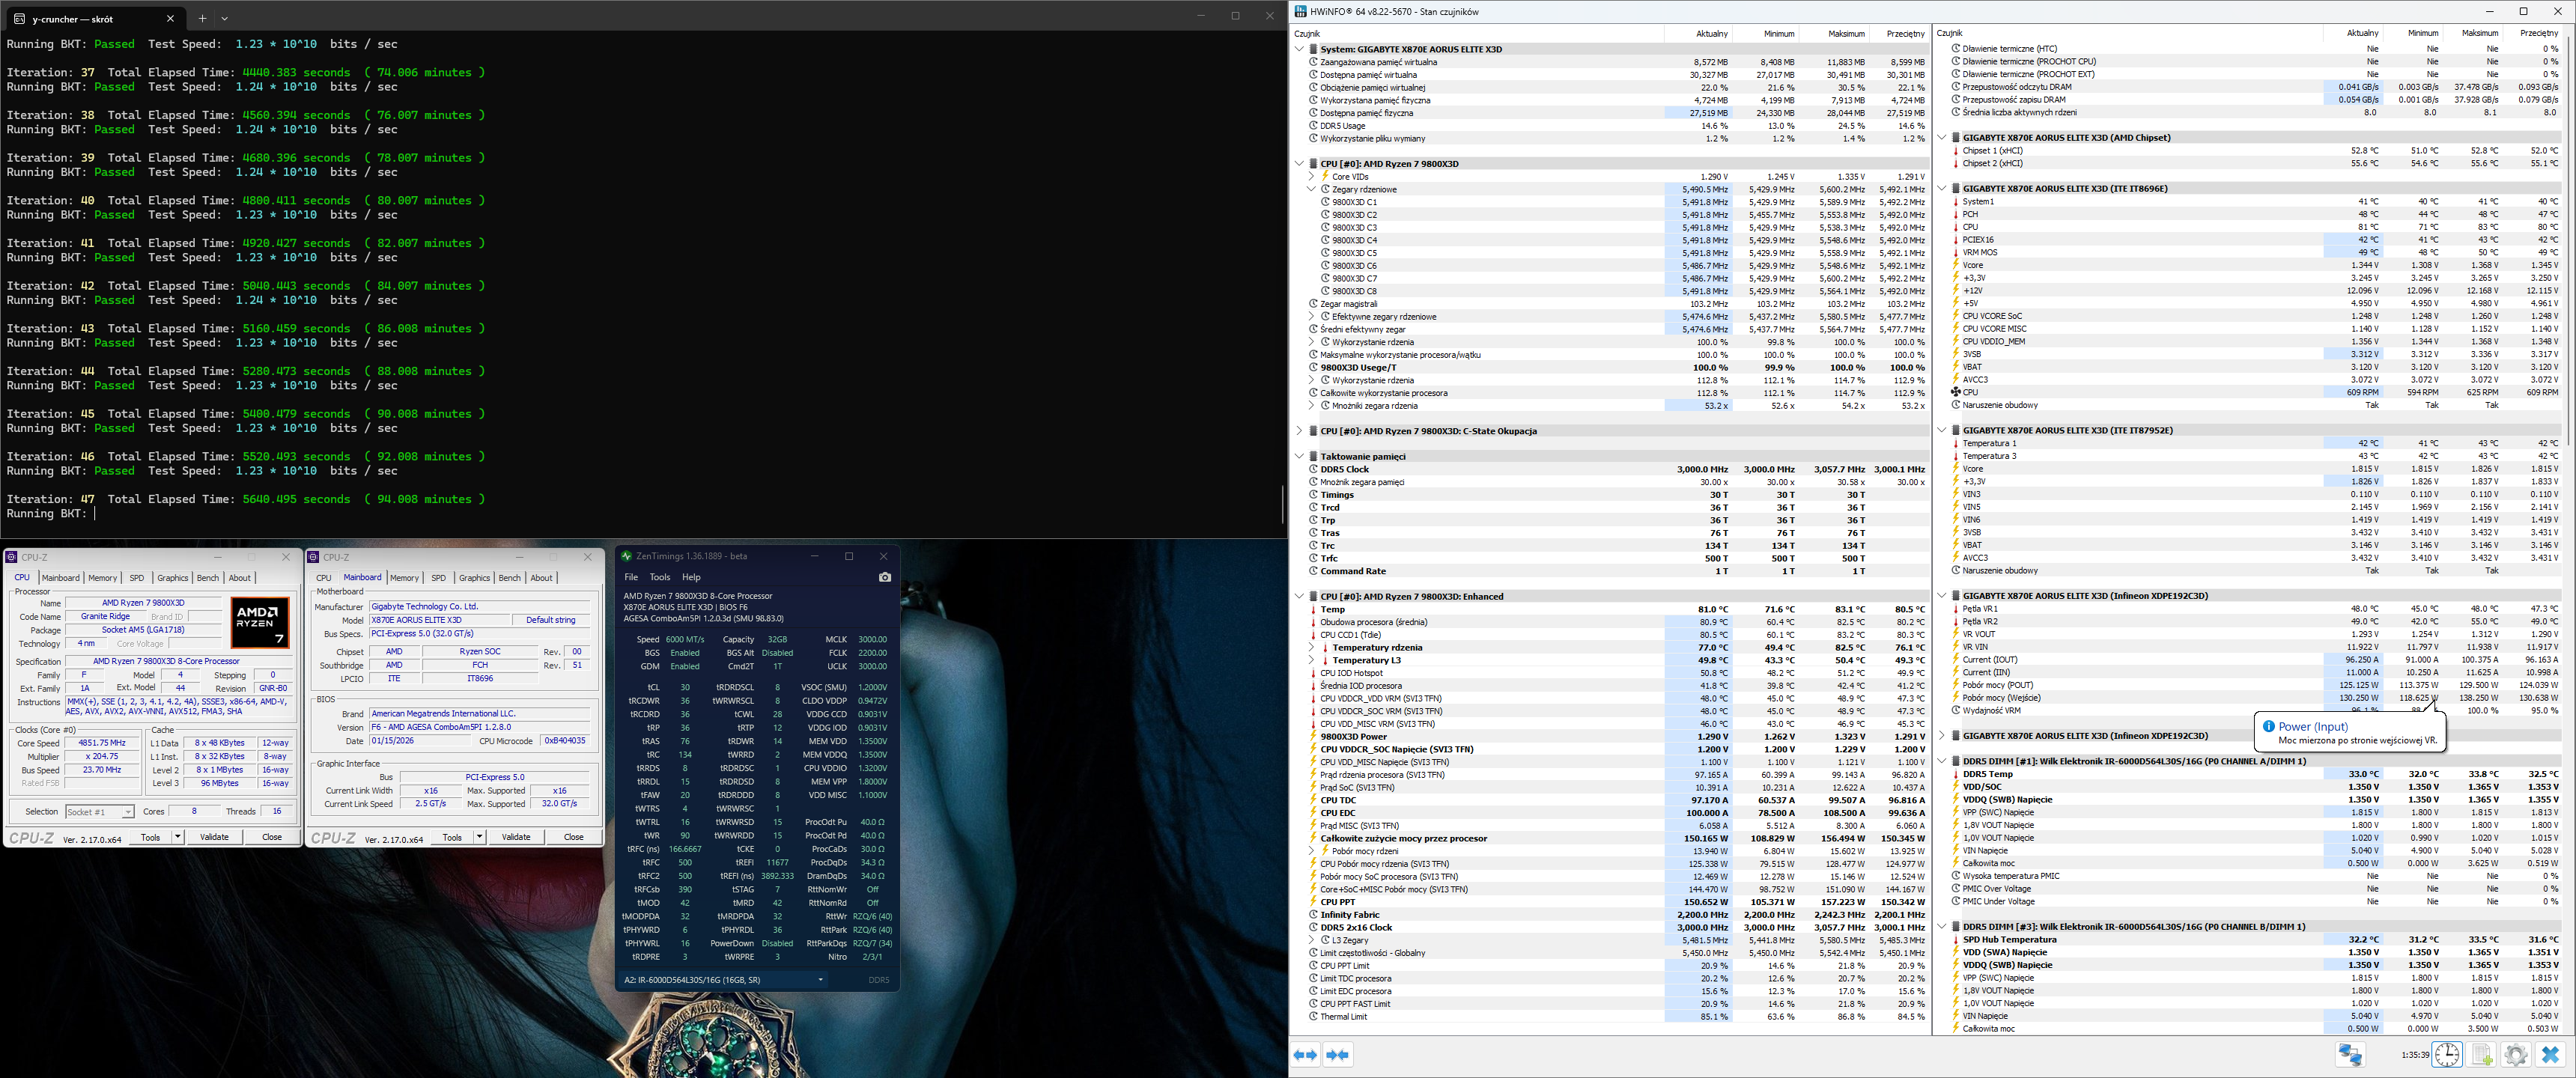Click the ZenTimings screenshot camera icon

(884, 577)
